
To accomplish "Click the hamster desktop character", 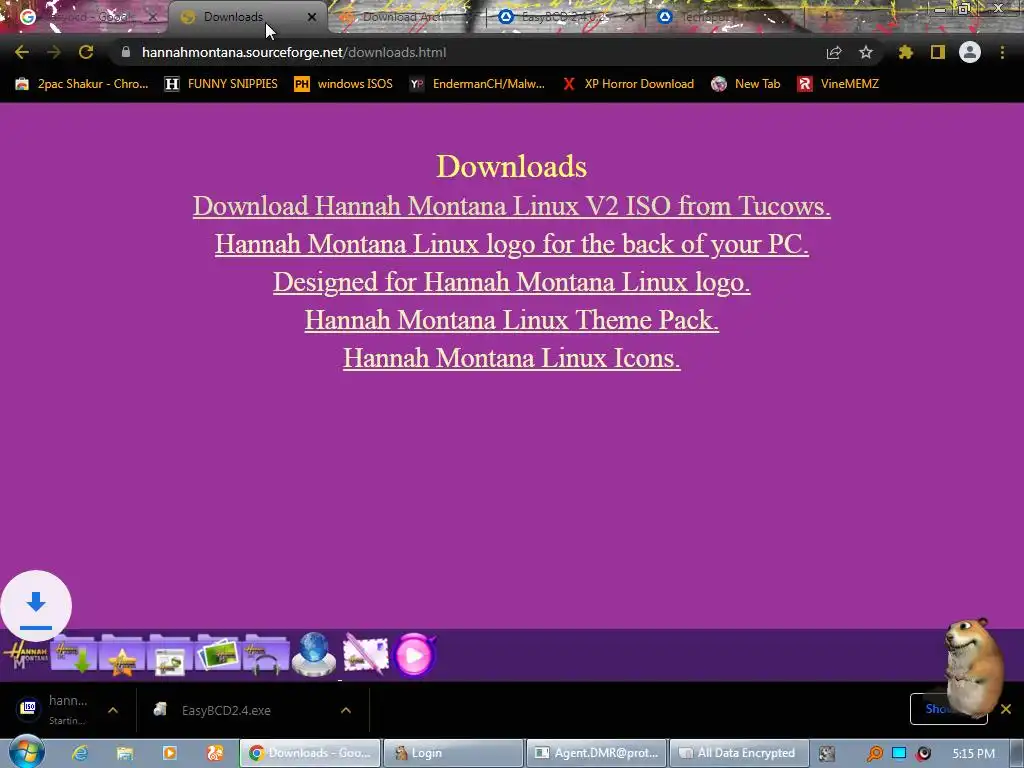I will point(974,668).
